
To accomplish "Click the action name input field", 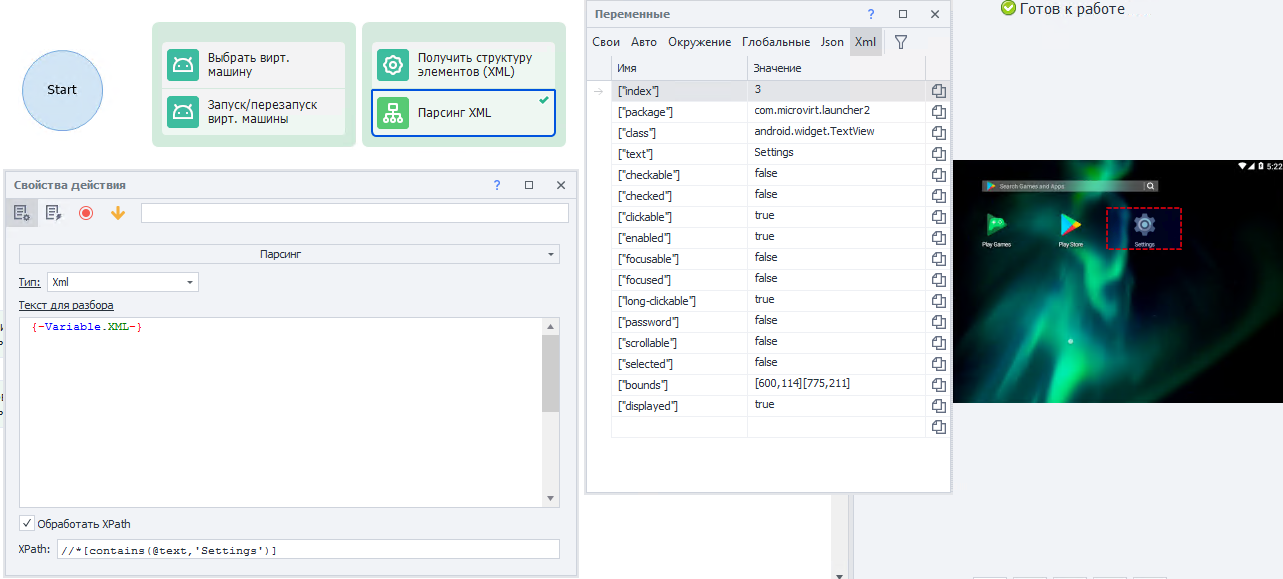I will tap(355, 212).
